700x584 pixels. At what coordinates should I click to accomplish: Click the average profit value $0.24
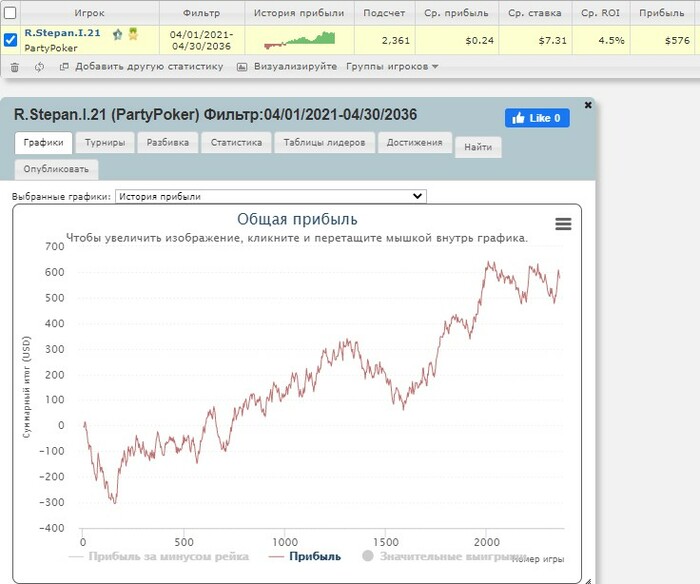click(x=479, y=41)
